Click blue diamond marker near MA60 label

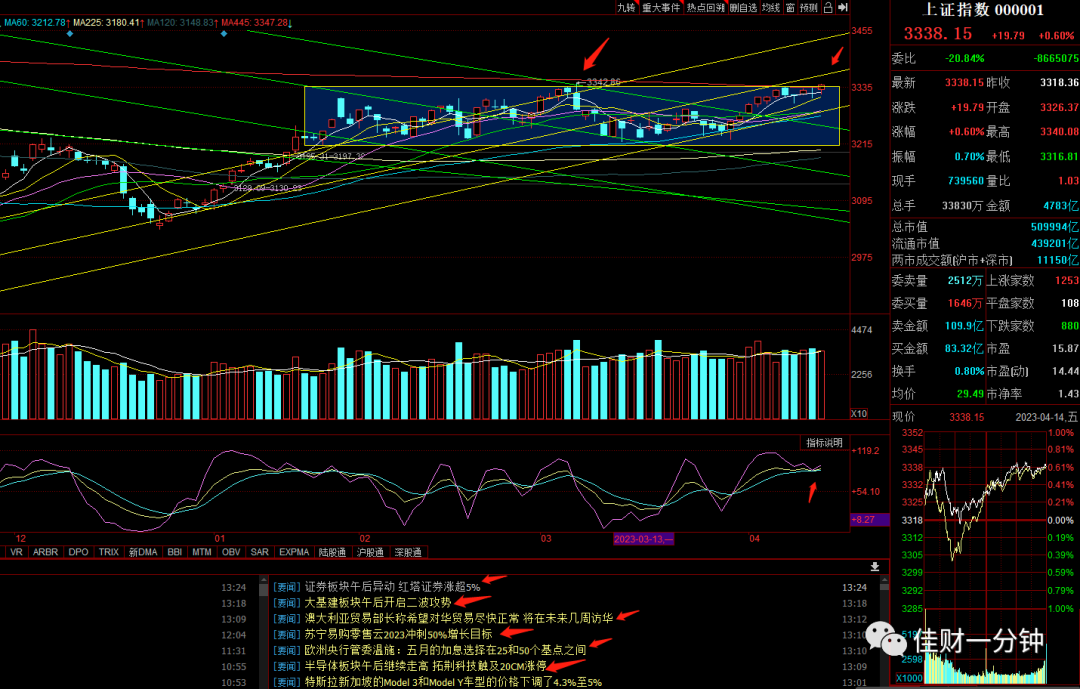point(70,33)
